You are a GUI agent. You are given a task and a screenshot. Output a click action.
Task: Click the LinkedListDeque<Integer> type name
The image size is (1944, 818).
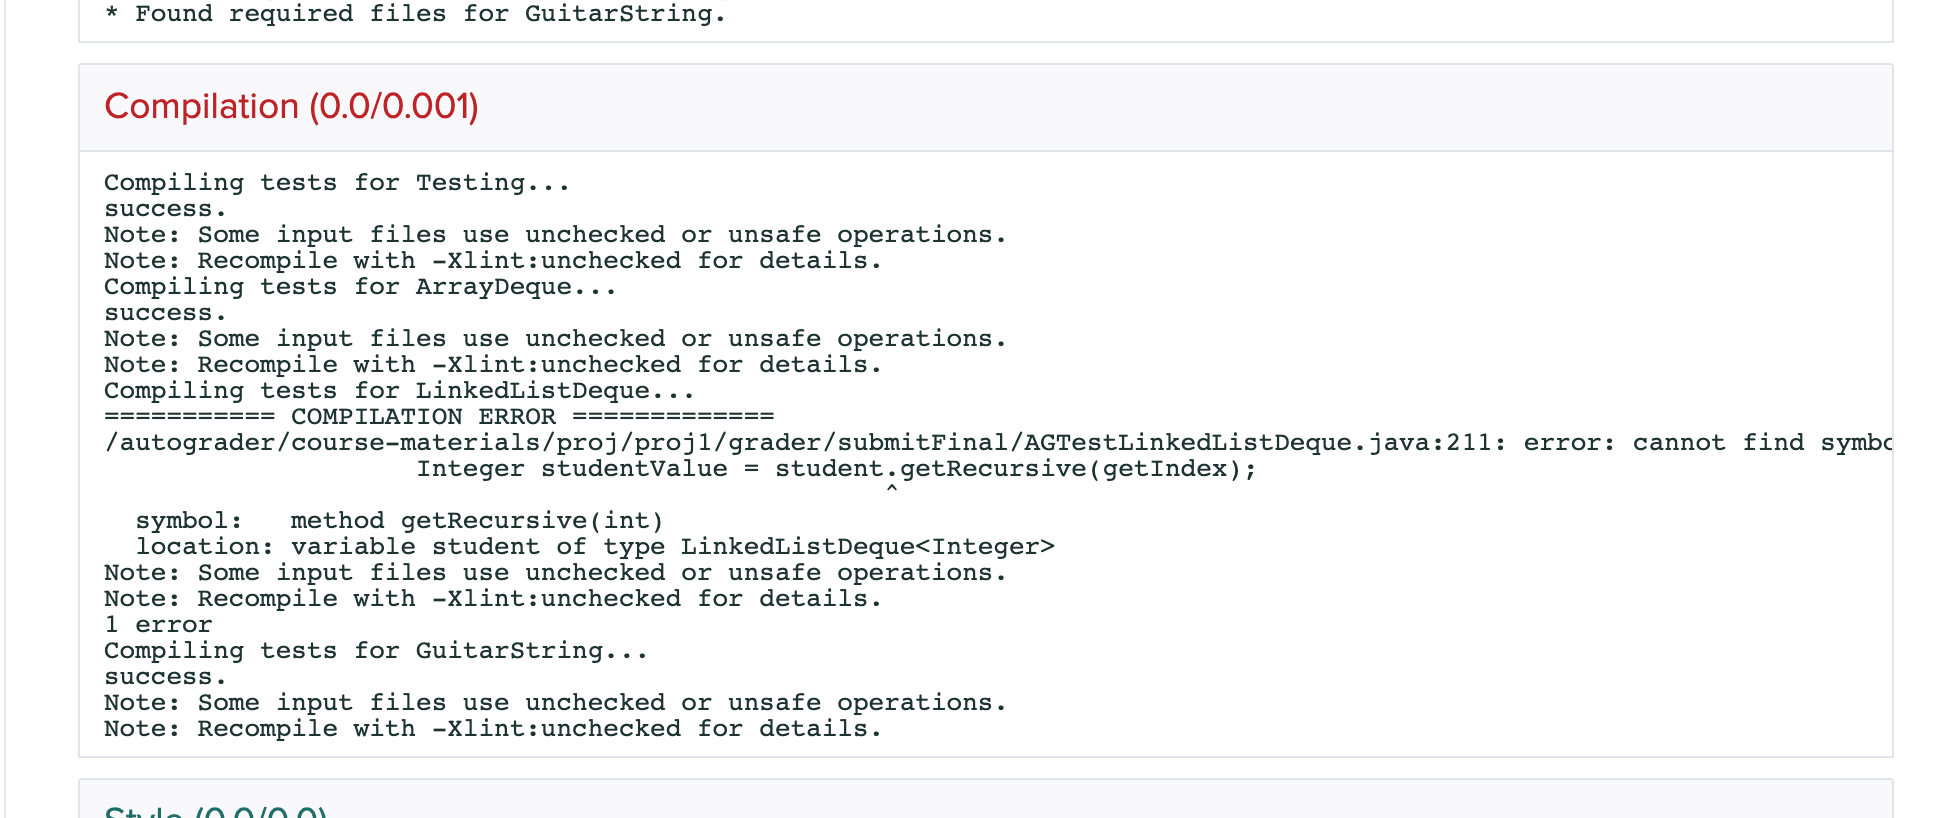pyautogui.click(x=867, y=547)
